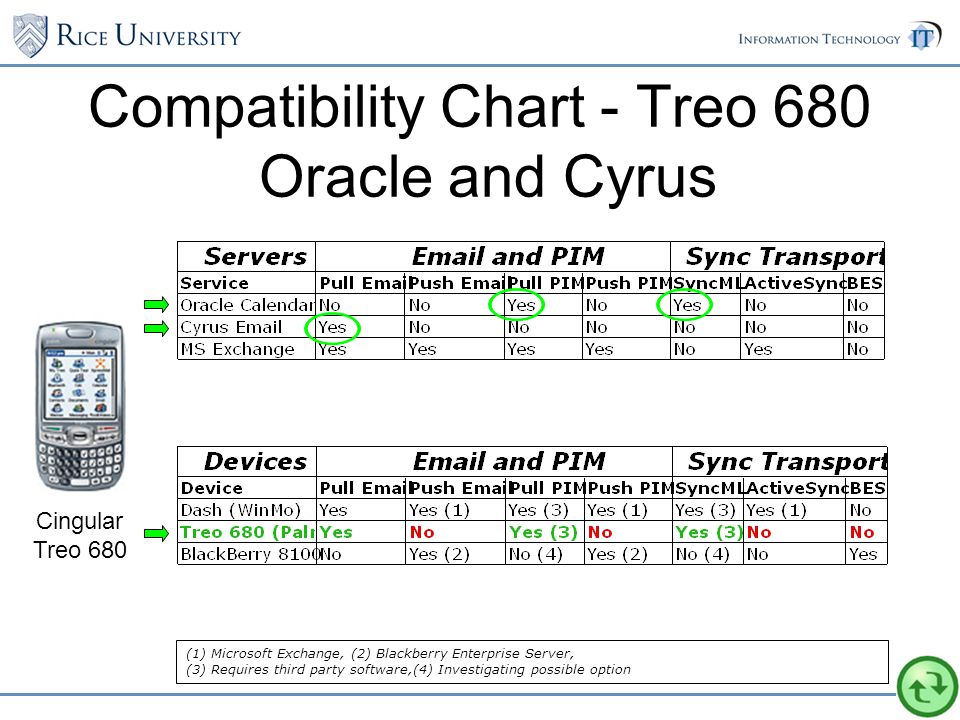960x720 pixels.
Task: Click "SyncML" header in Devices table
Action: 710,488
